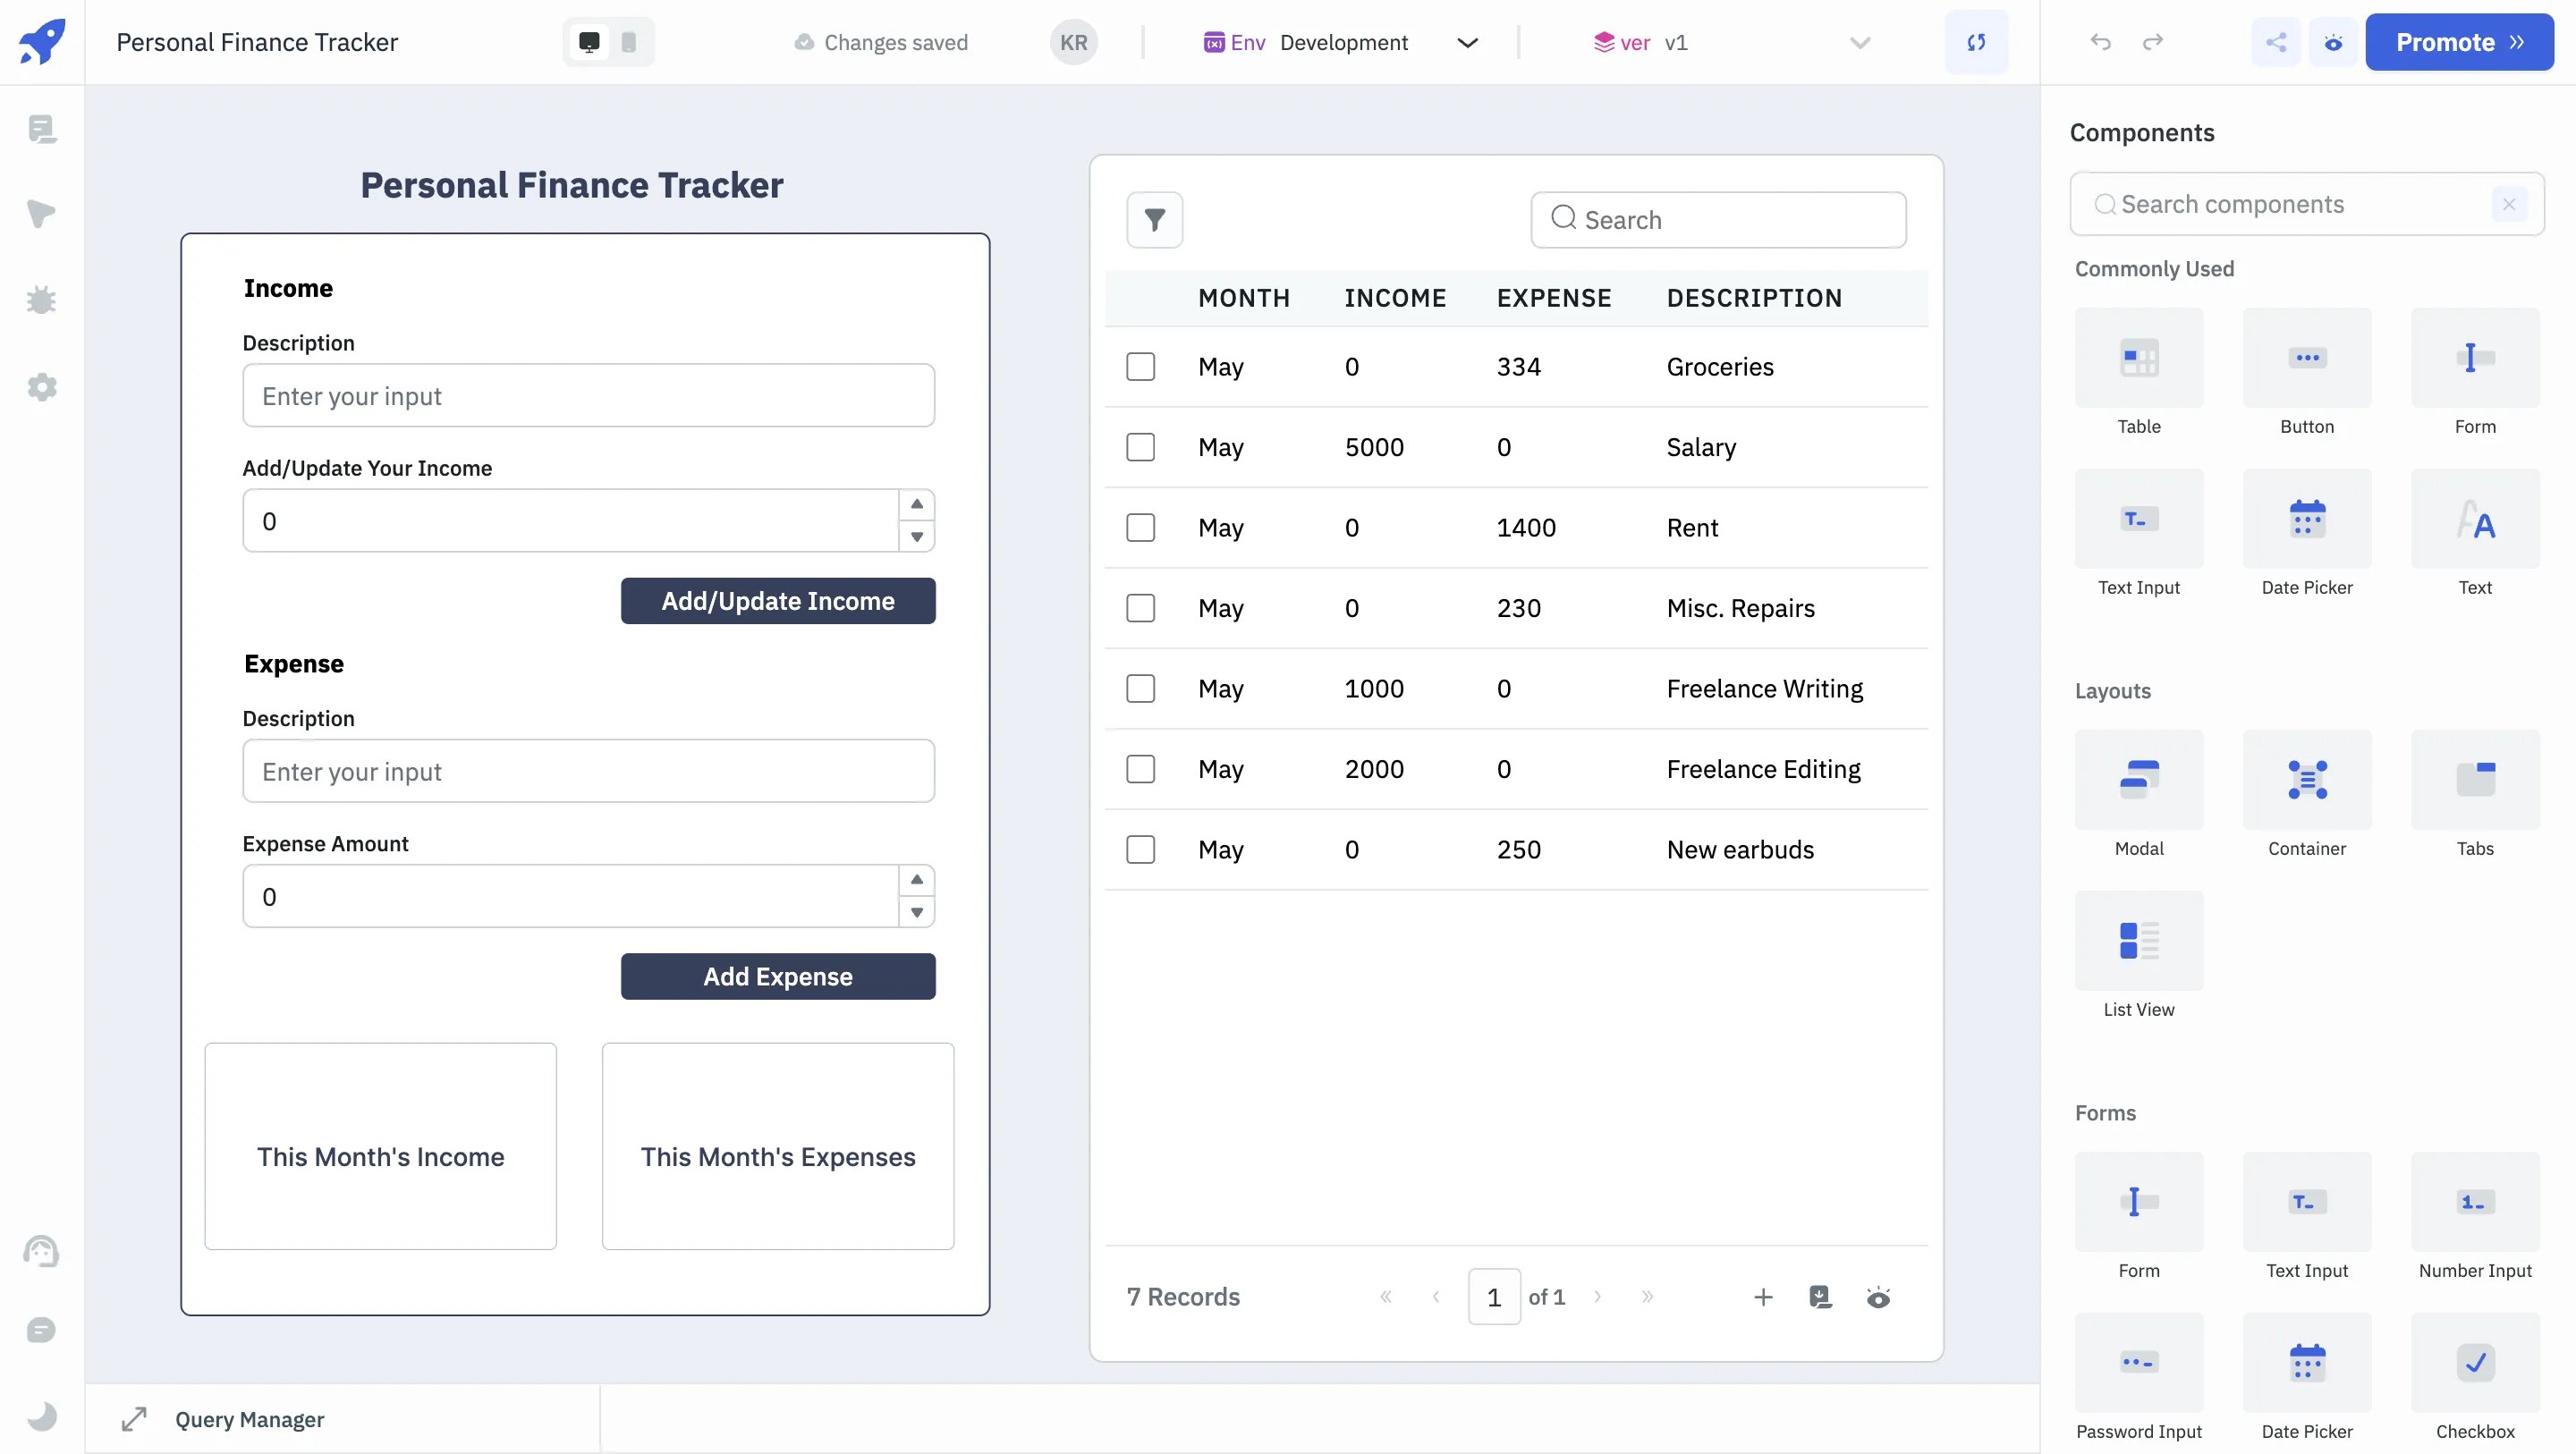Image resolution: width=2576 pixels, height=1454 pixels.
Task: Open settings gear in left sidebar
Action: pos(41,387)
